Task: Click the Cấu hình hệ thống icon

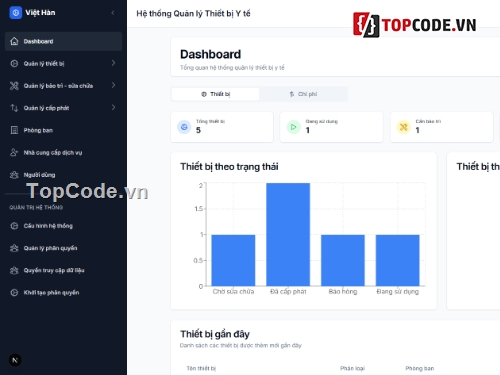Action: coord(14,226)
